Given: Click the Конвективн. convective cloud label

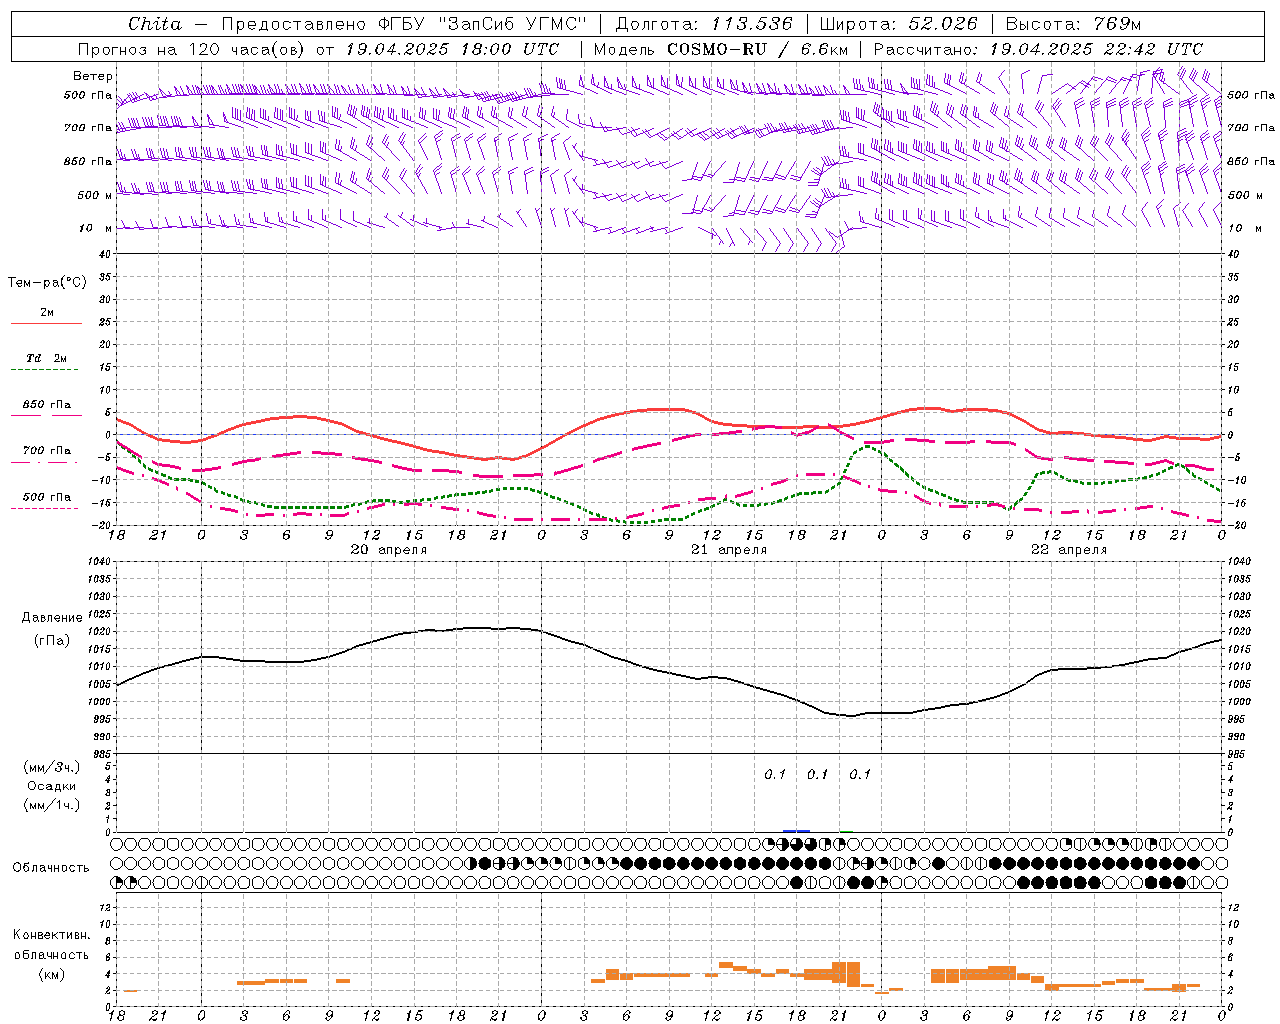Looking at the screenshot, I should tap(51, 935).
